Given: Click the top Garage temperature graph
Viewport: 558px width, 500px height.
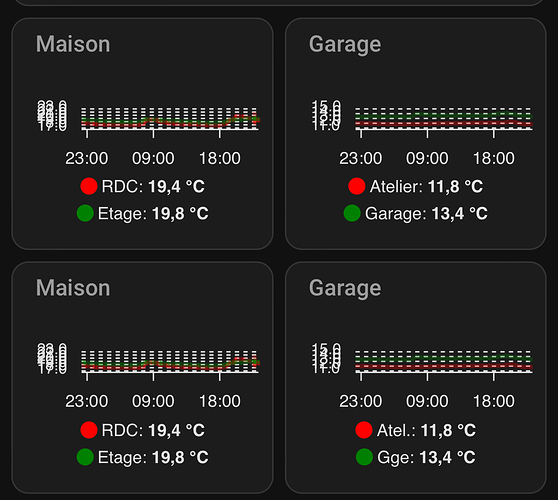Looking at the screenshot, I should coord(422,133).
